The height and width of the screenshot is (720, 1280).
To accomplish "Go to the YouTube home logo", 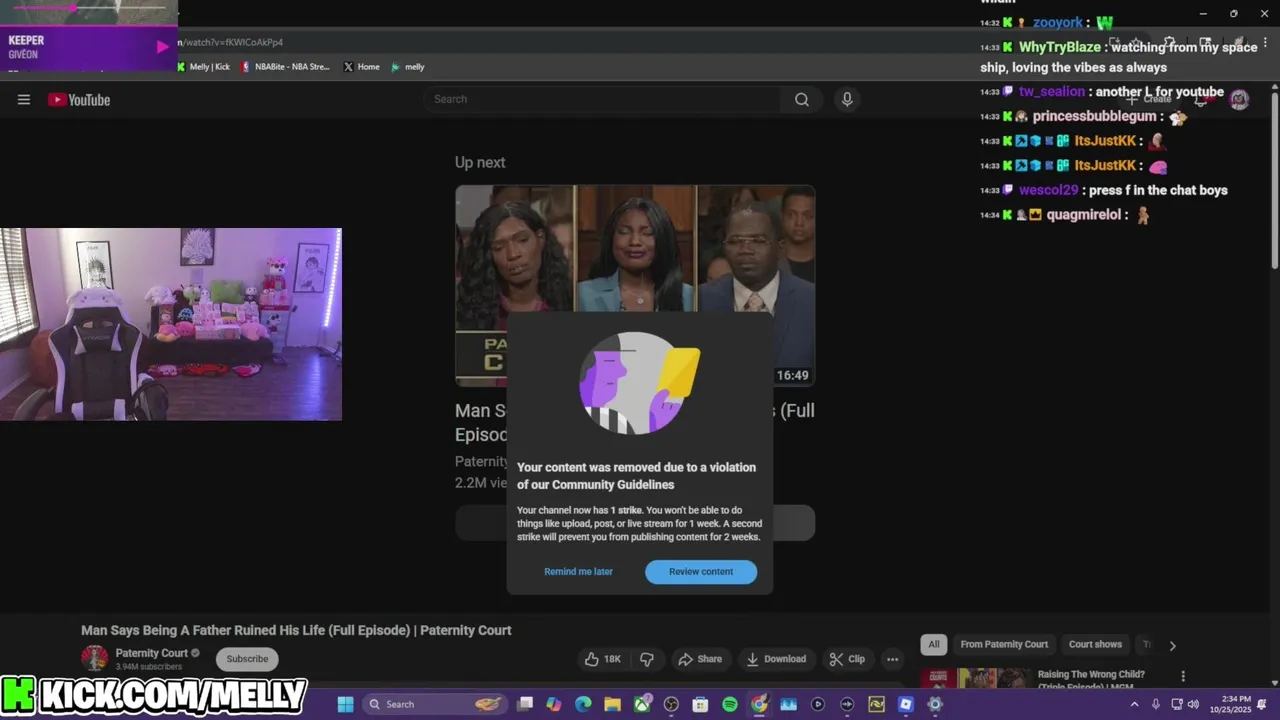I will tap(79, 99).
